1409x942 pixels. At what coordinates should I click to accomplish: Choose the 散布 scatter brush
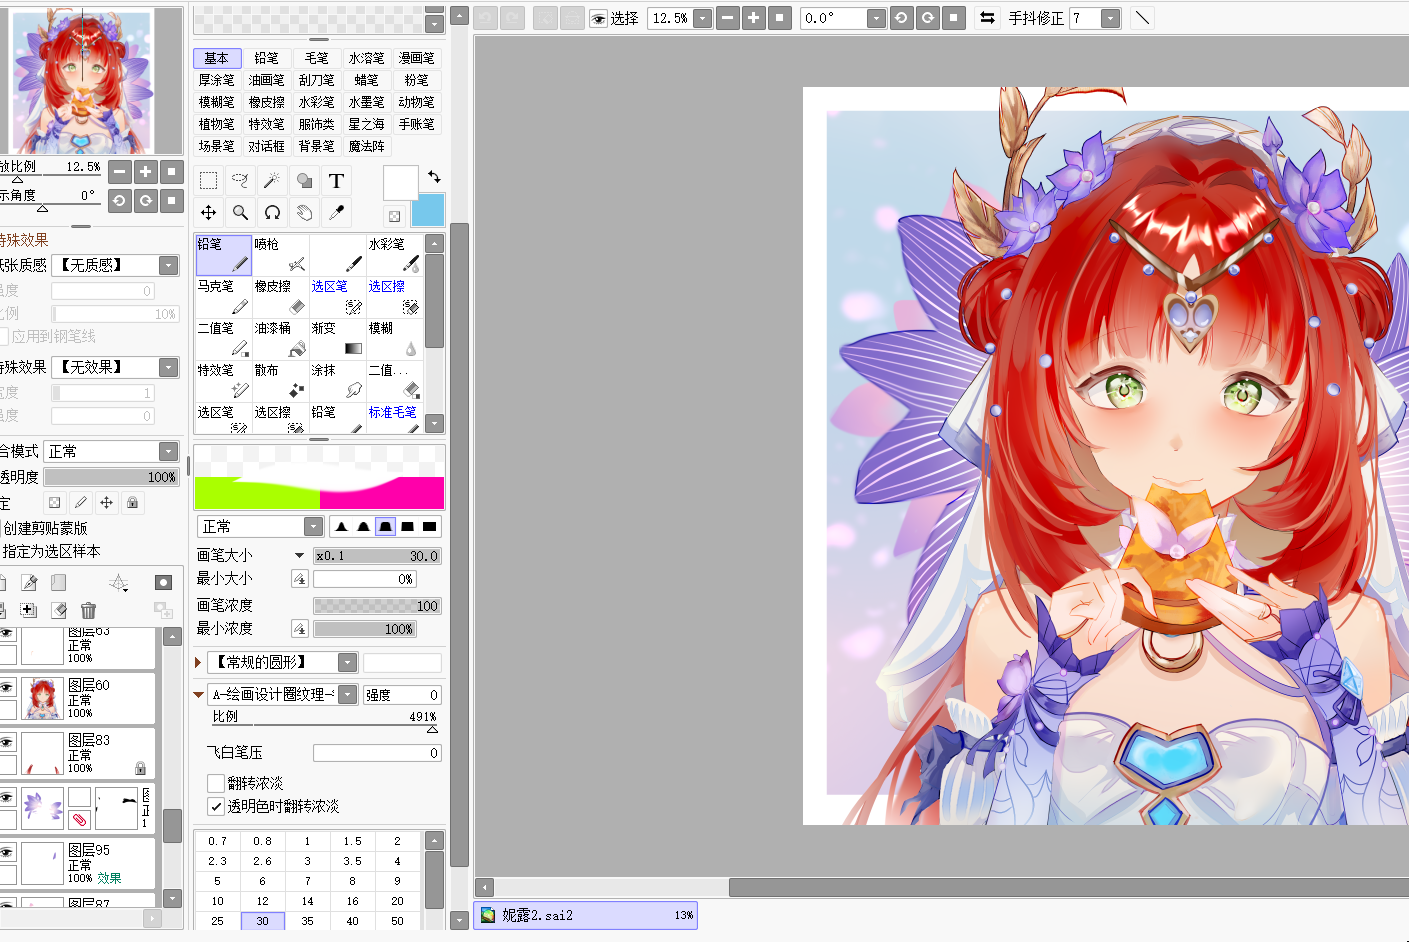(x=281, y=381)
